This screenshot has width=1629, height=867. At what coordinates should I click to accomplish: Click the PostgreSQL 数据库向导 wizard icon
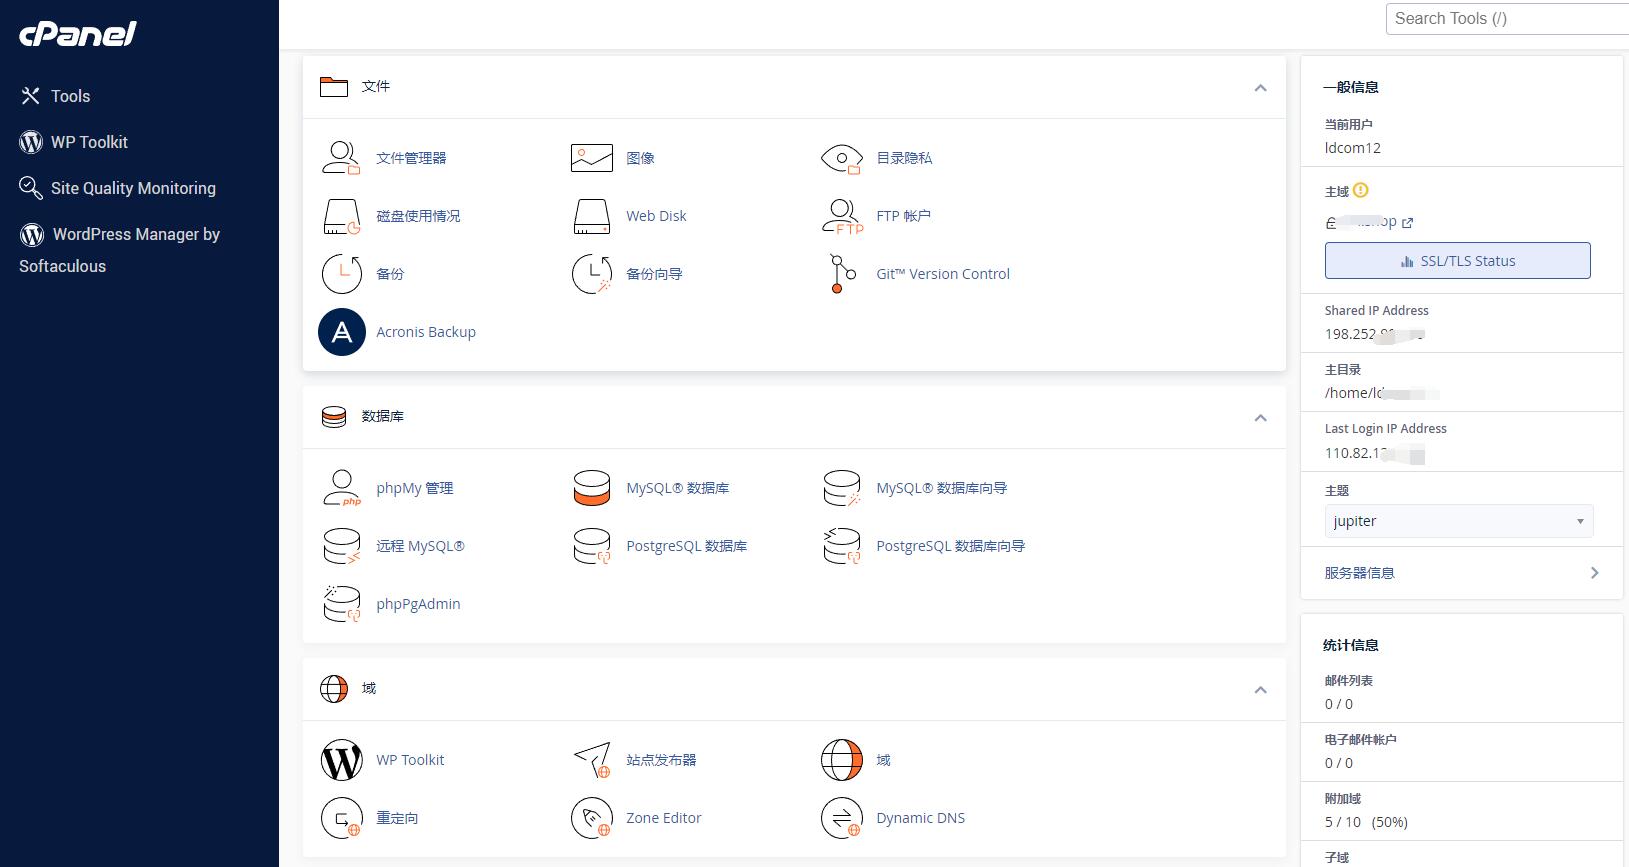tap(841, 546)
